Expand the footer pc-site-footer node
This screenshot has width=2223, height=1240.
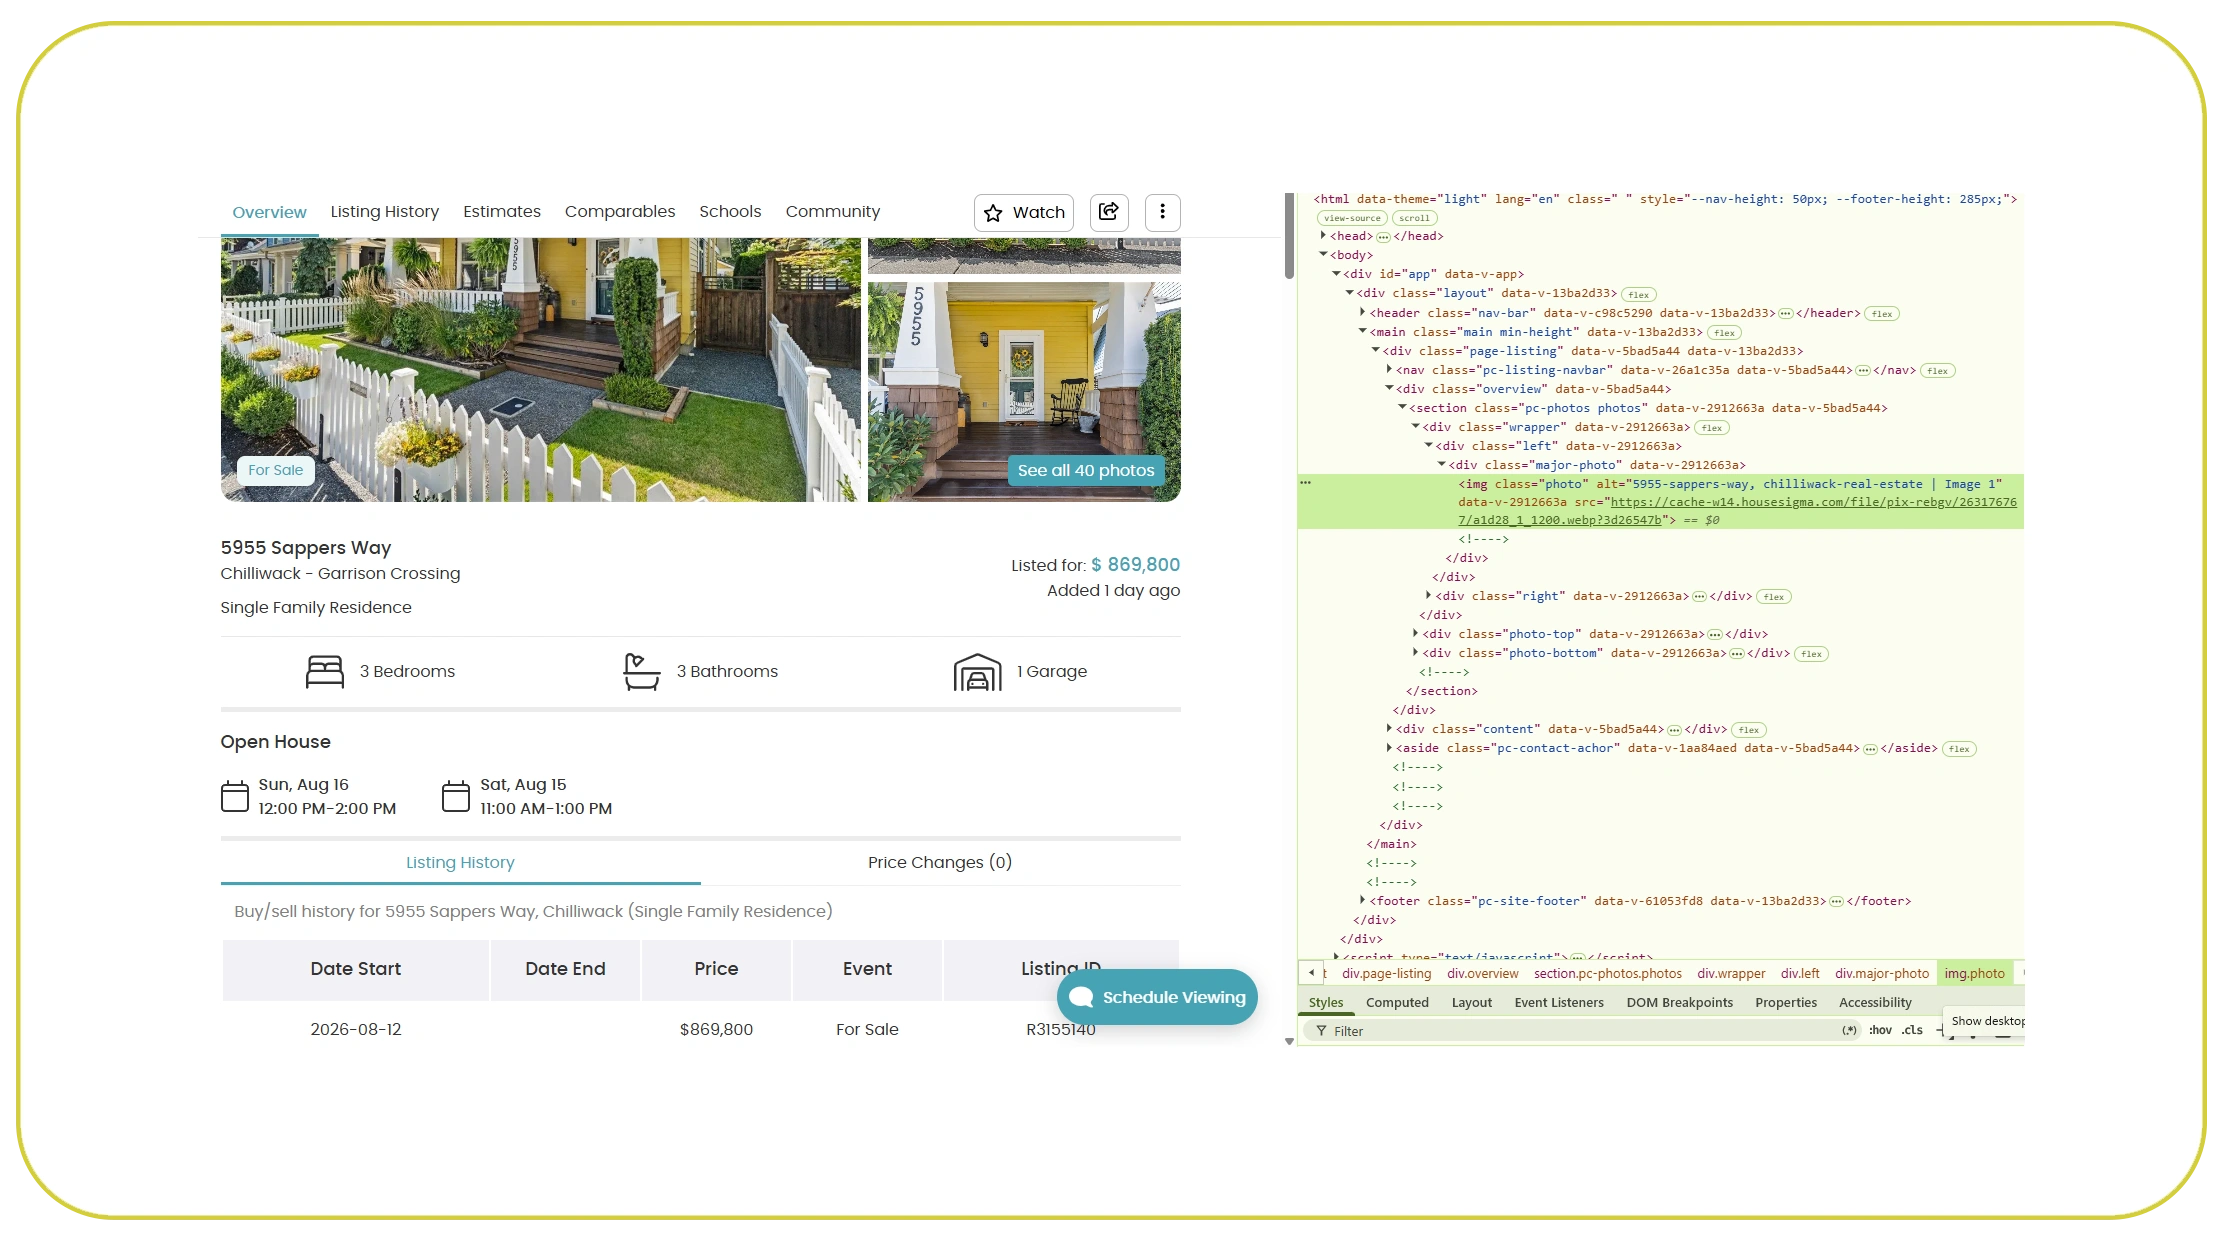click(x=1362, y=901)
